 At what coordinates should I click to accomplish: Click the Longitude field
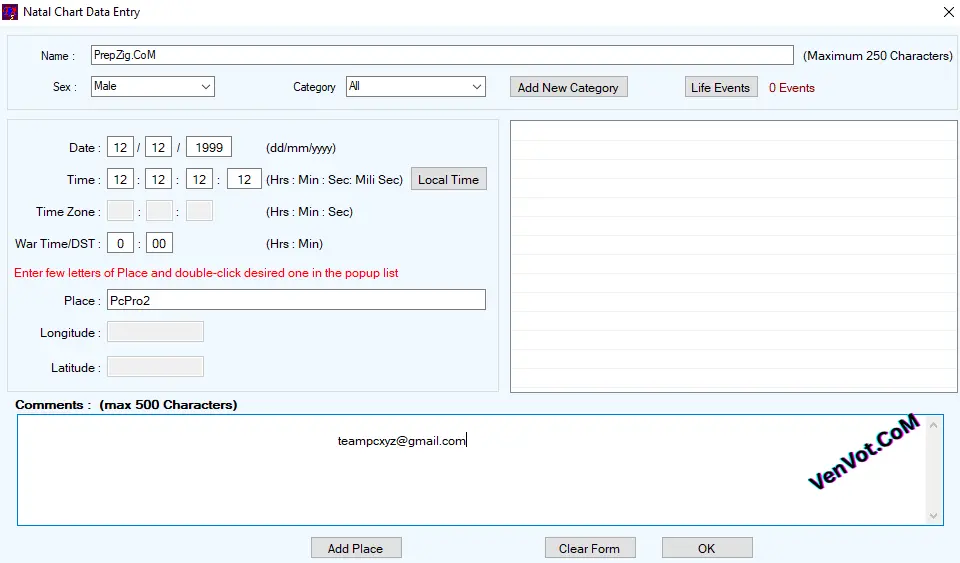156,332
